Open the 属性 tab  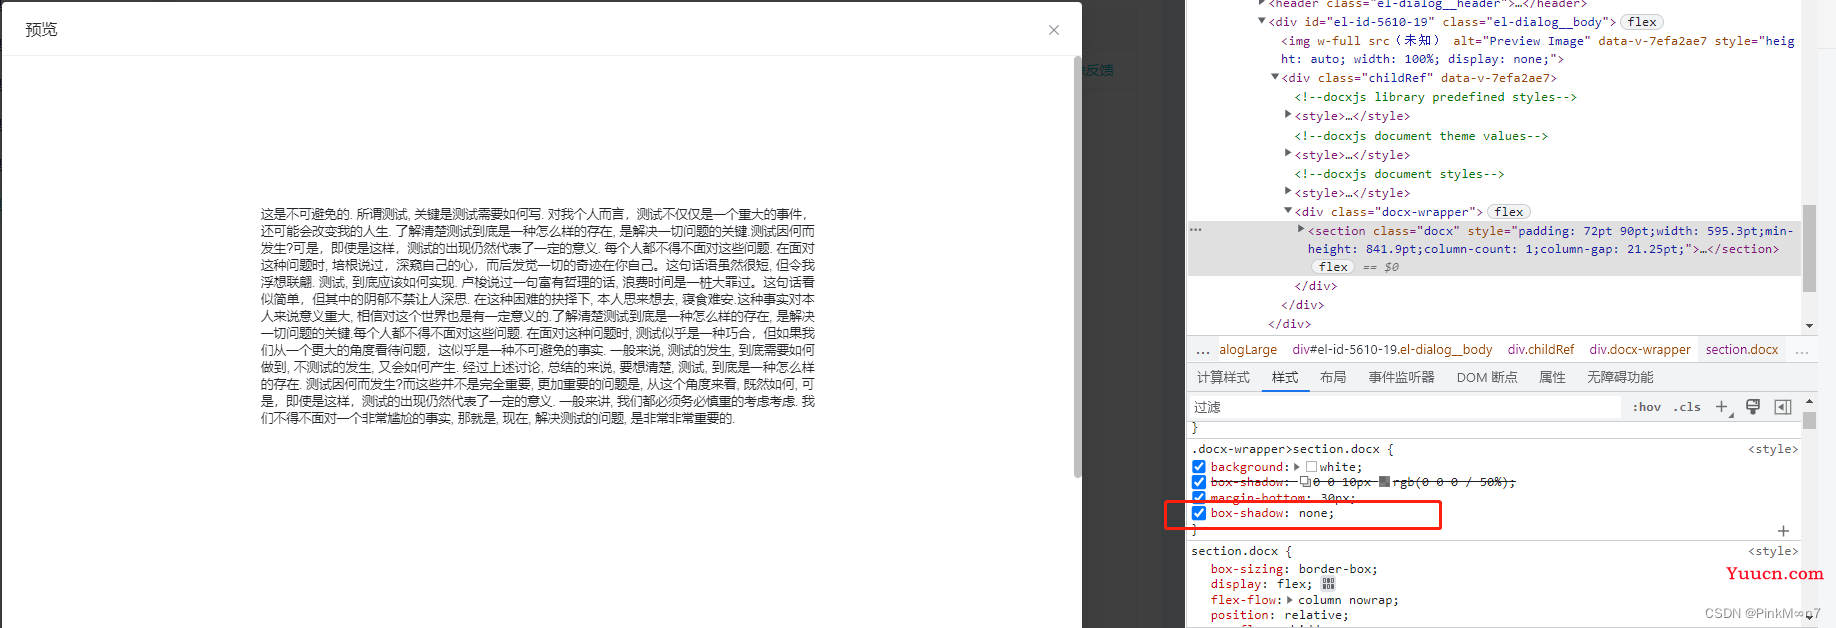(x=1552, y=377)
